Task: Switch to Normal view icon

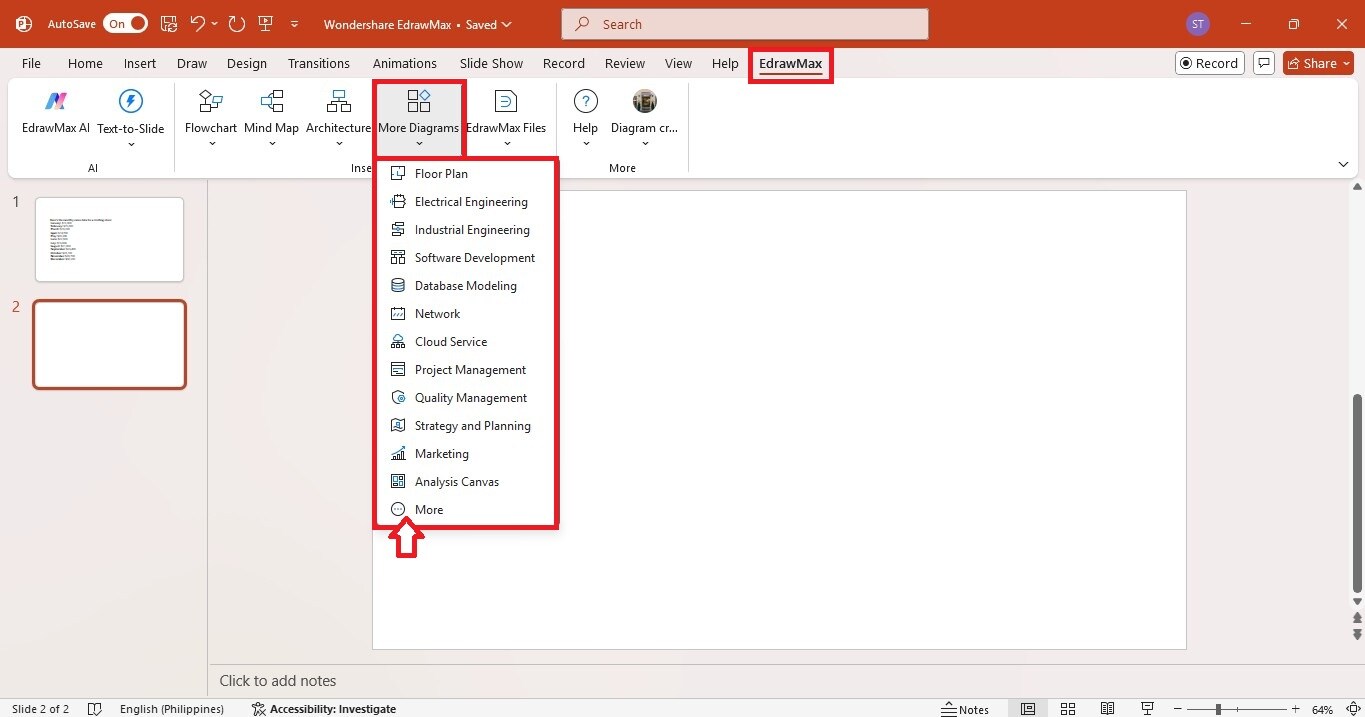Action: [x=1028, y=709]
